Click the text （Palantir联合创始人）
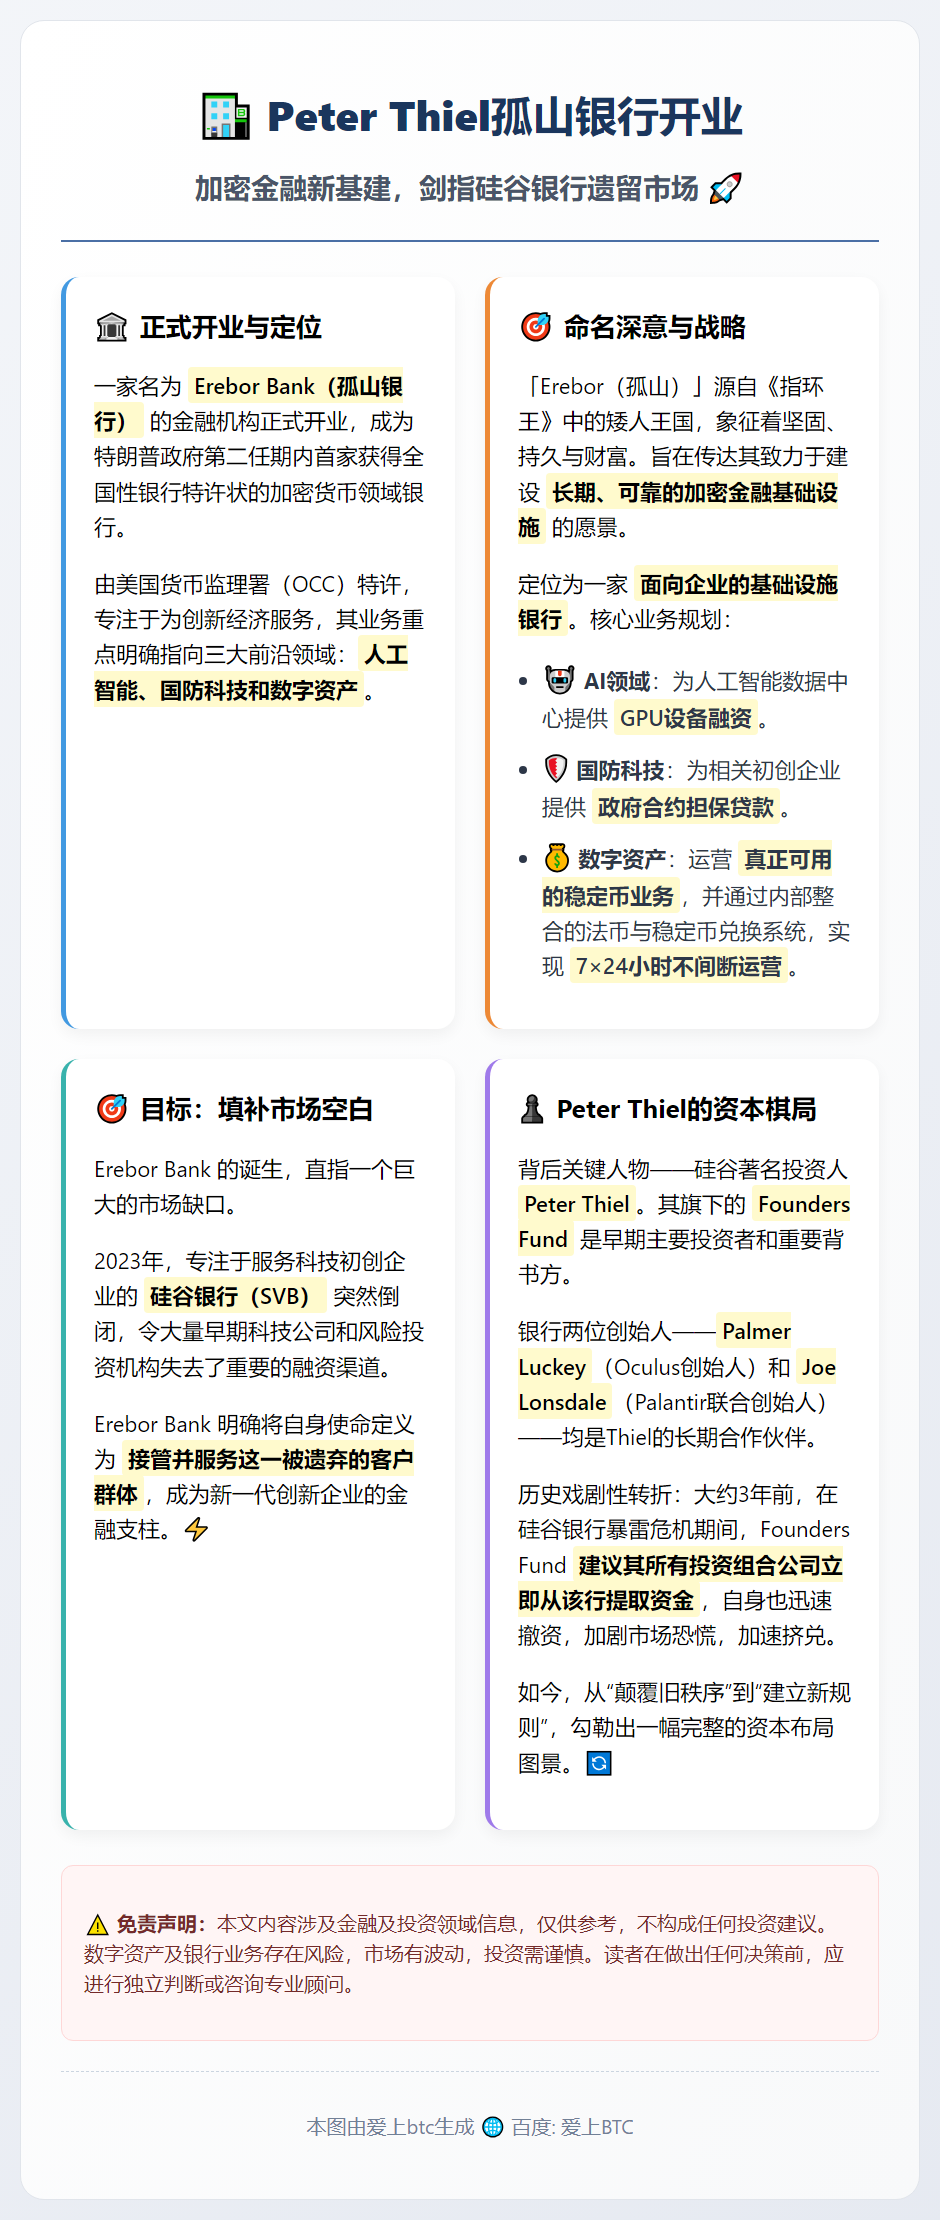This screenshot has height=2220, width=940. coord(726,1402)
